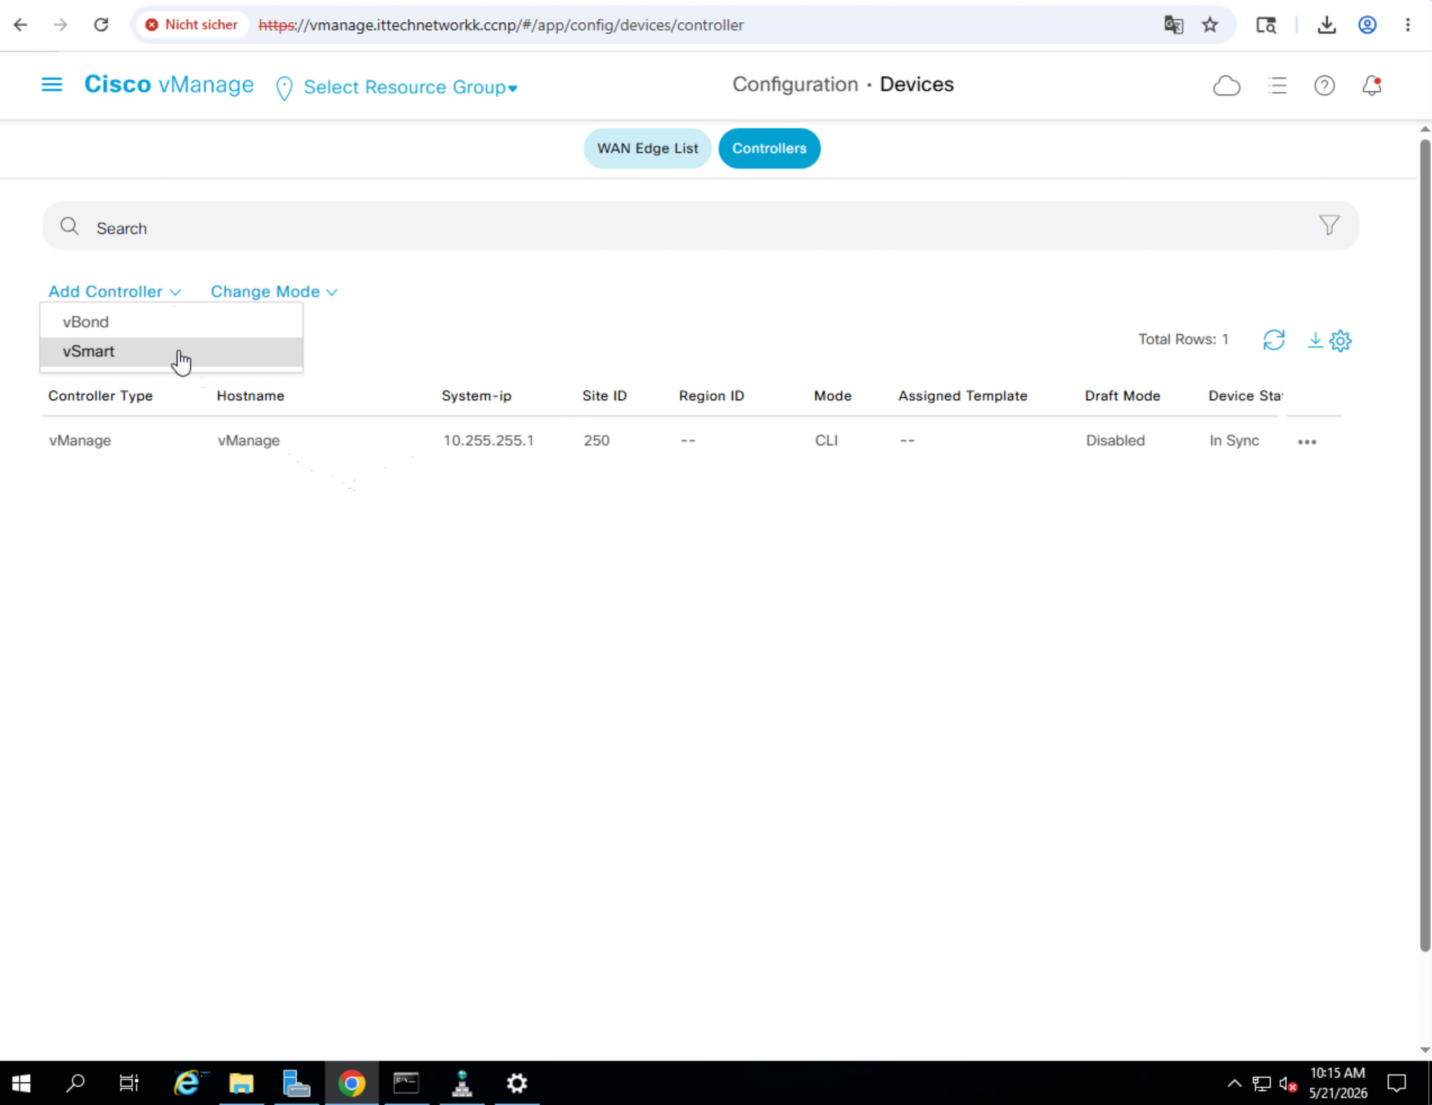Open File Explorer from taskbar
1432x1105 pixels.
tap(242, 1083)
